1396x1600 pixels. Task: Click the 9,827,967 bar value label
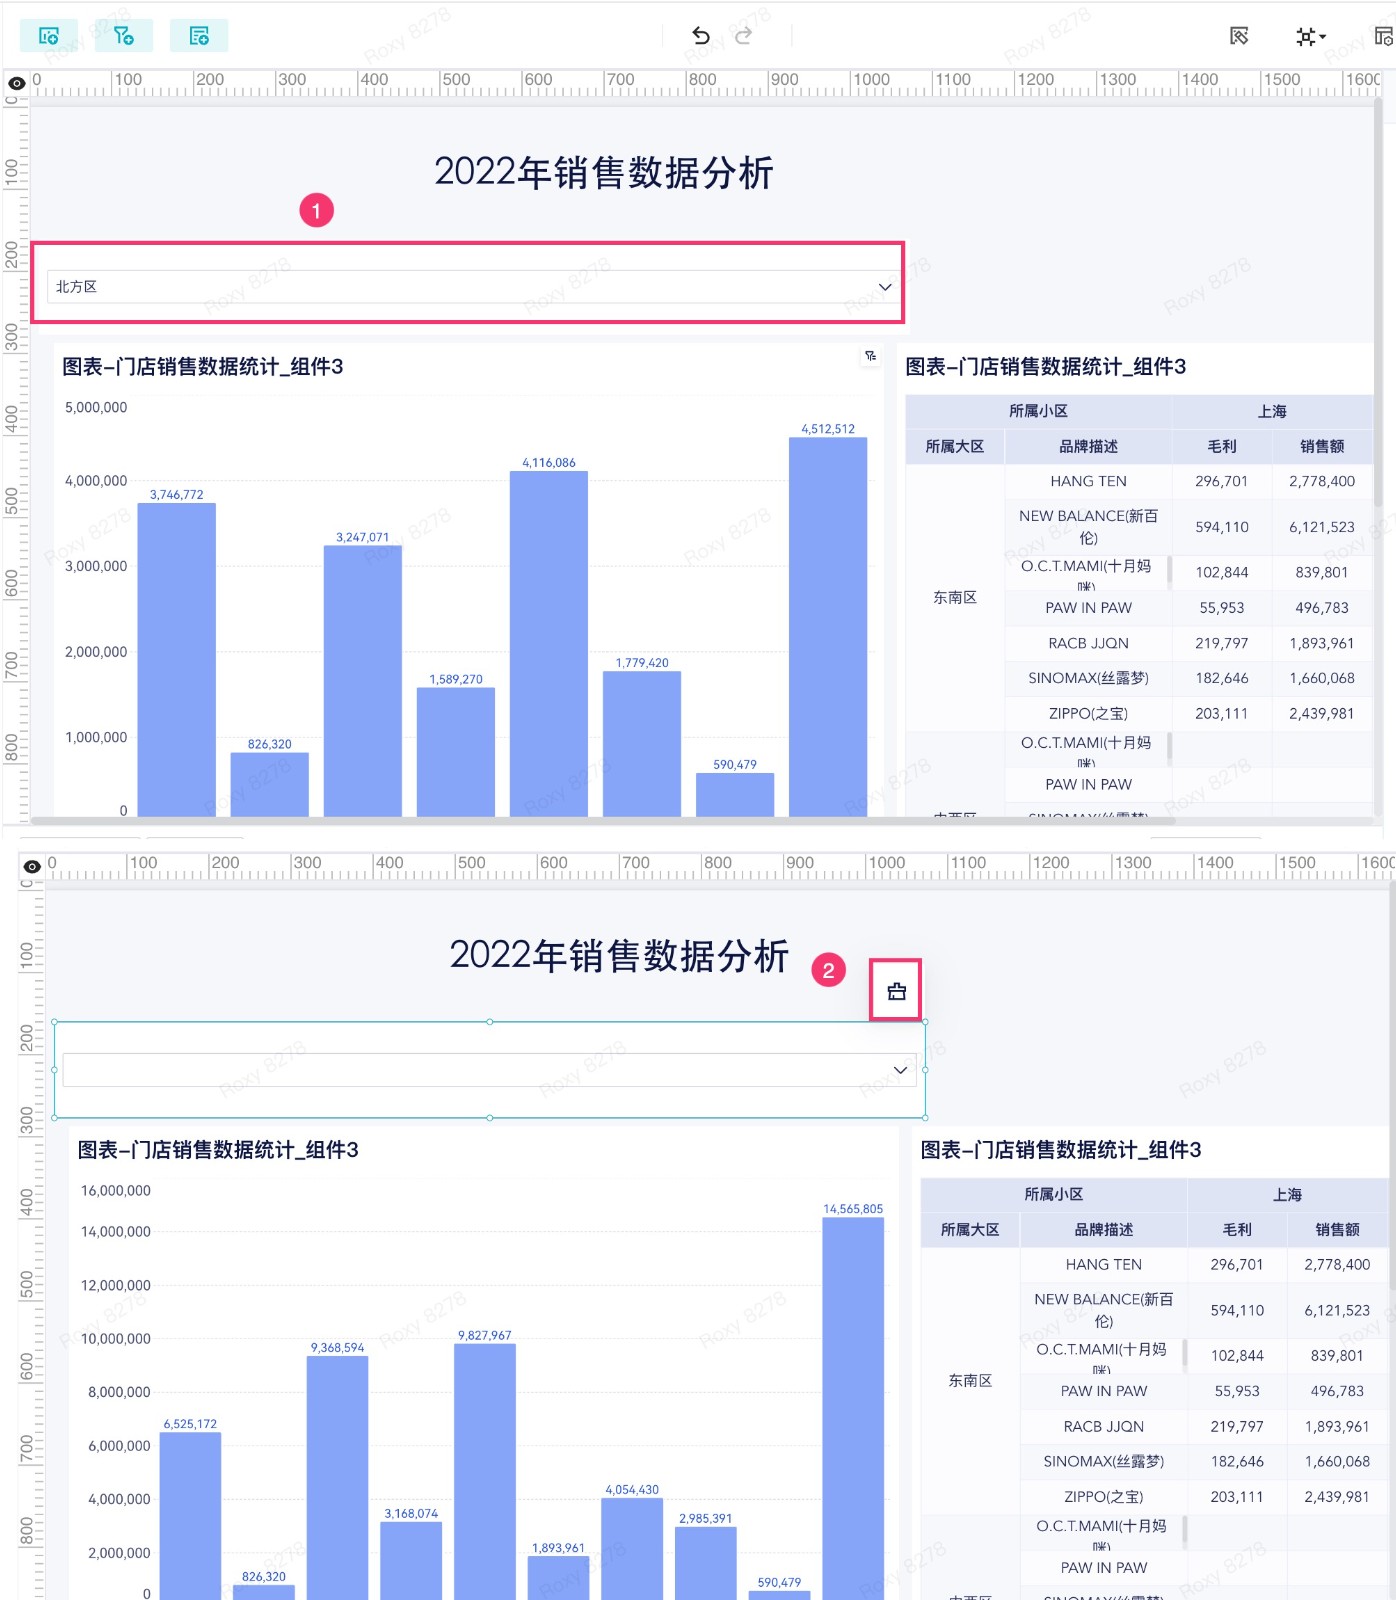coord(485,1336)
